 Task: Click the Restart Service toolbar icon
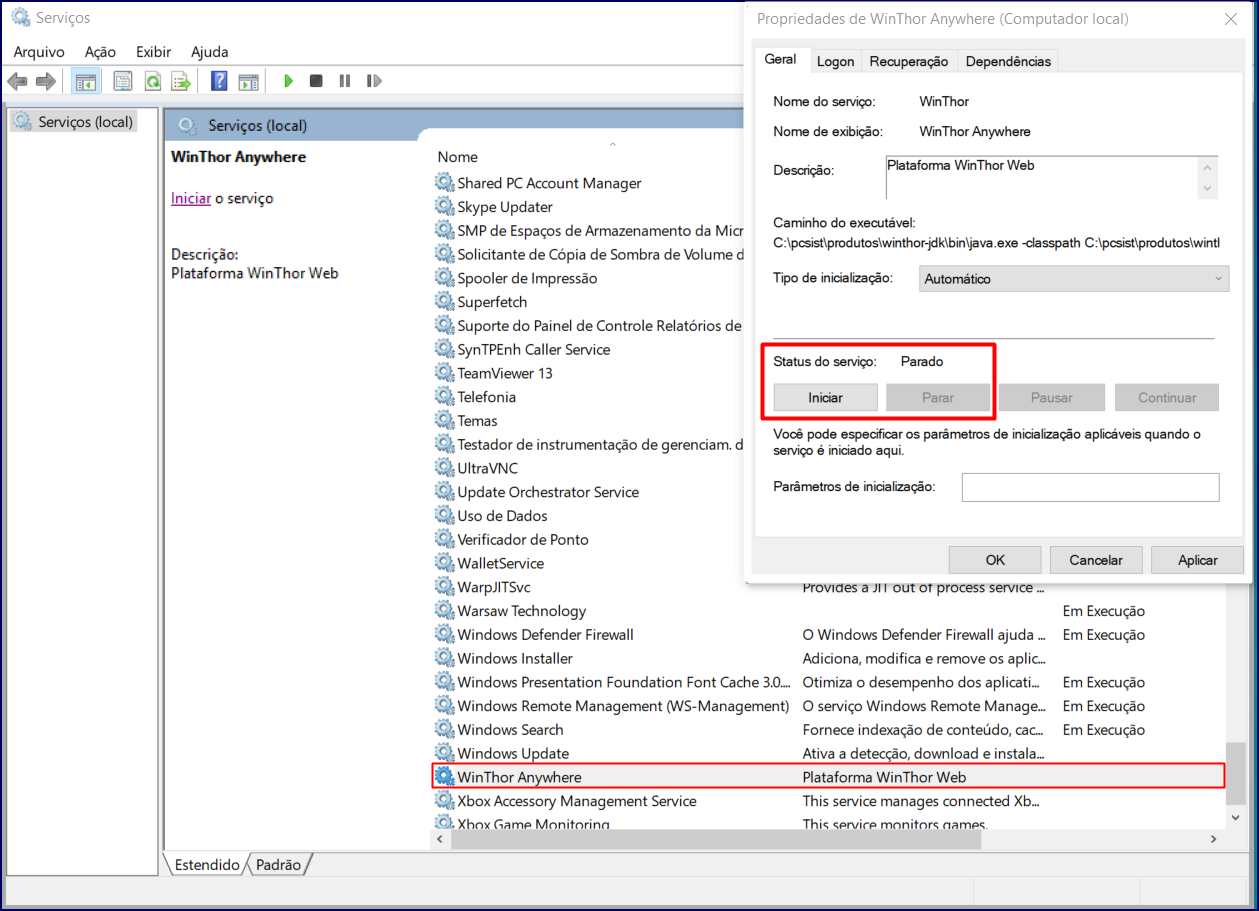pyautogui.click(x=374, y=81)
